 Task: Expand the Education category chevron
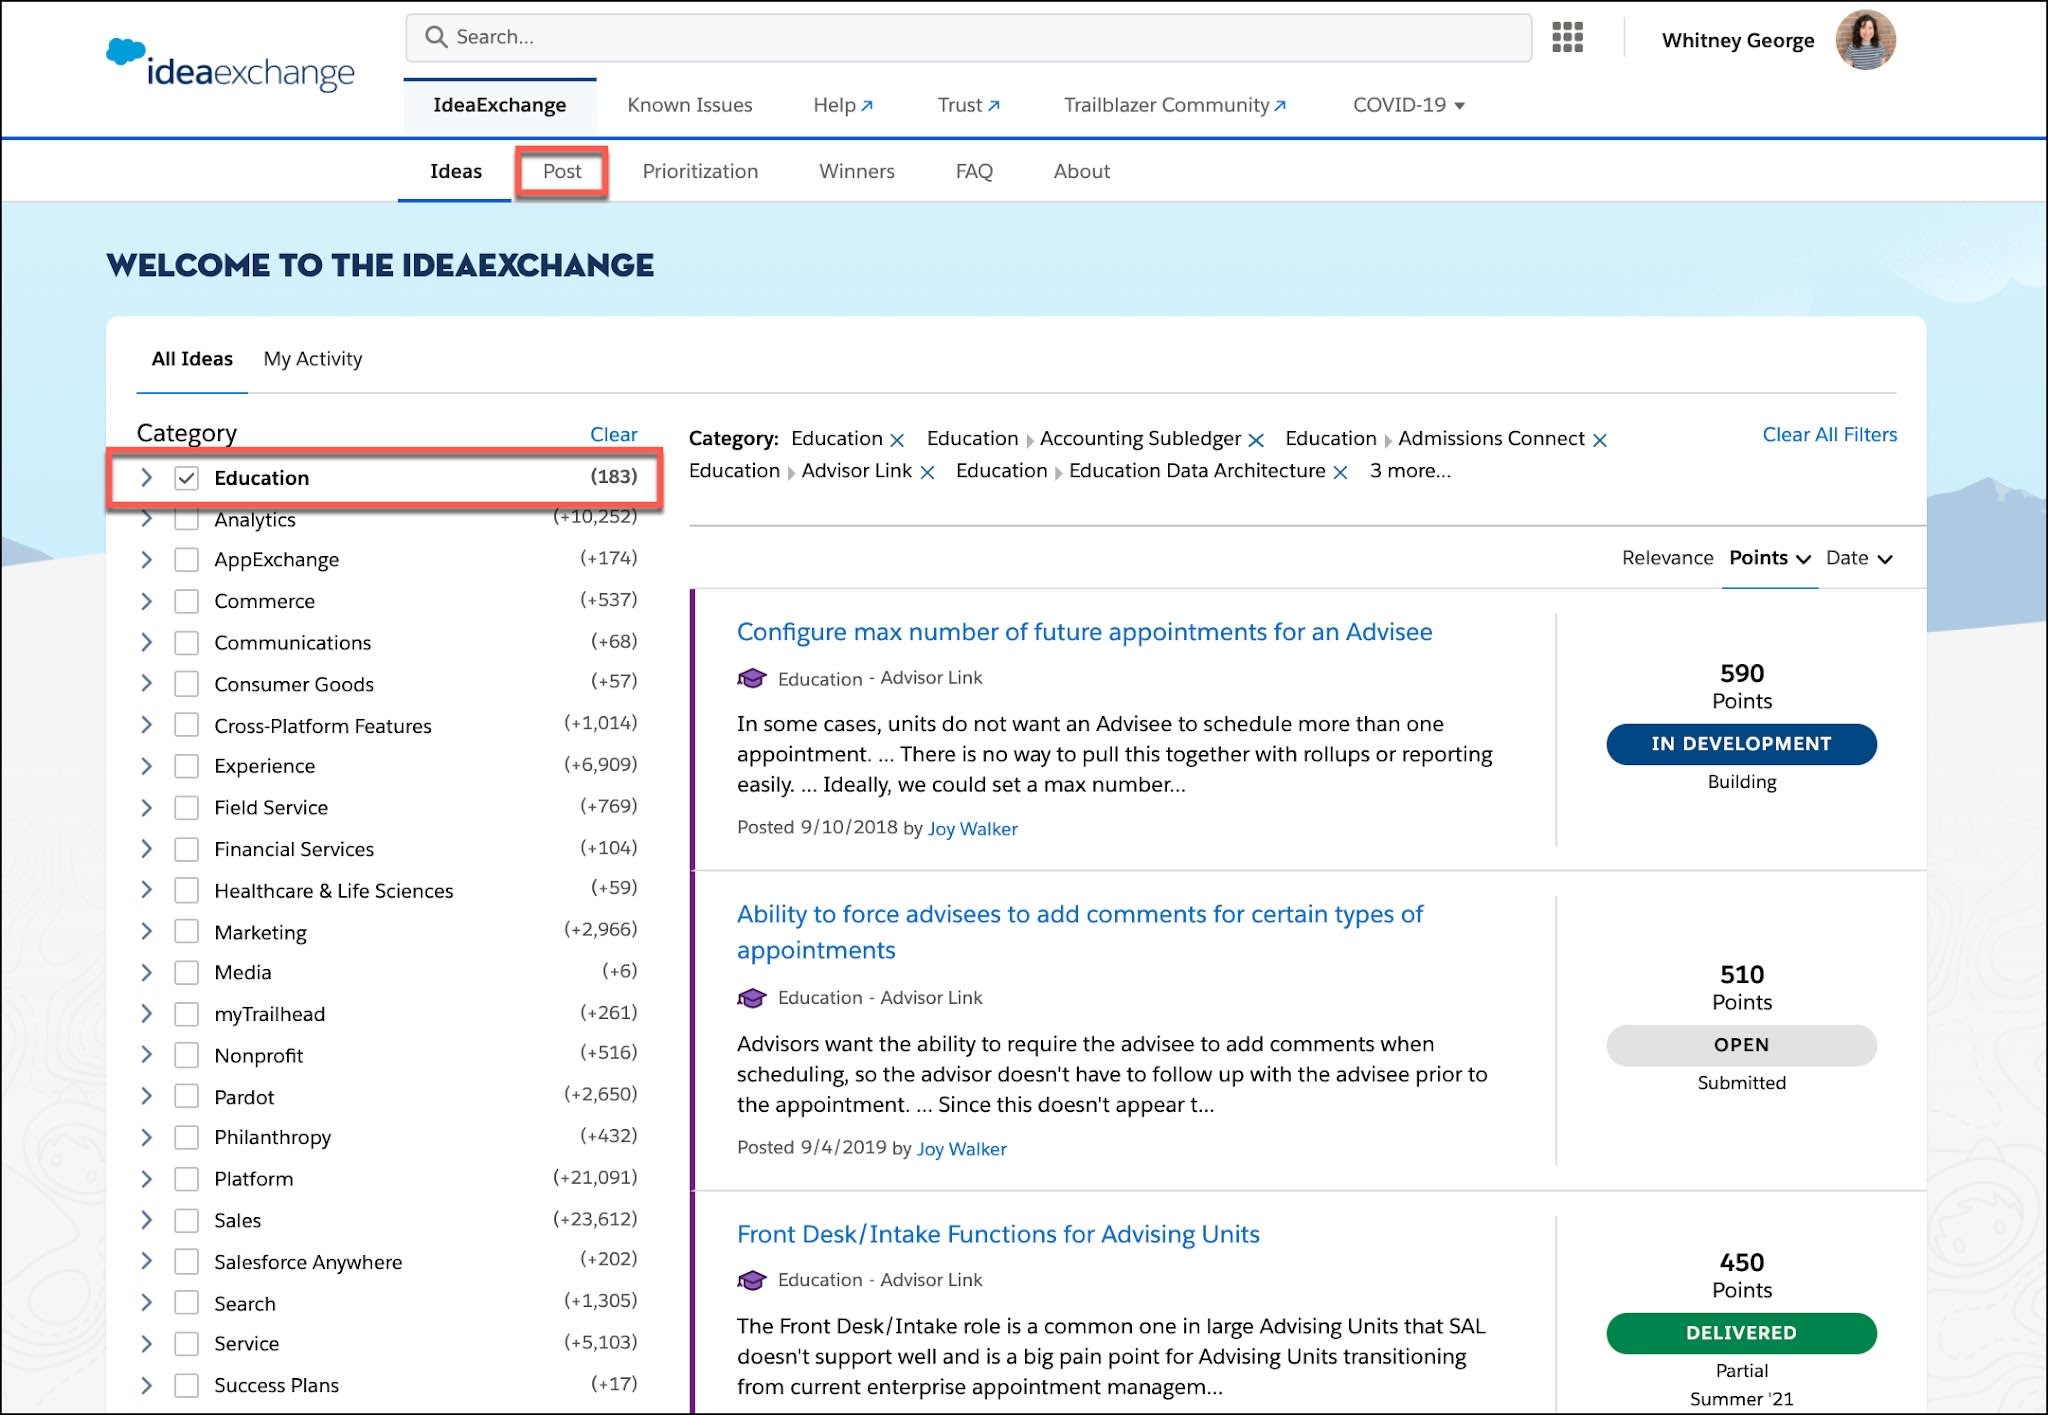[146, 478]
